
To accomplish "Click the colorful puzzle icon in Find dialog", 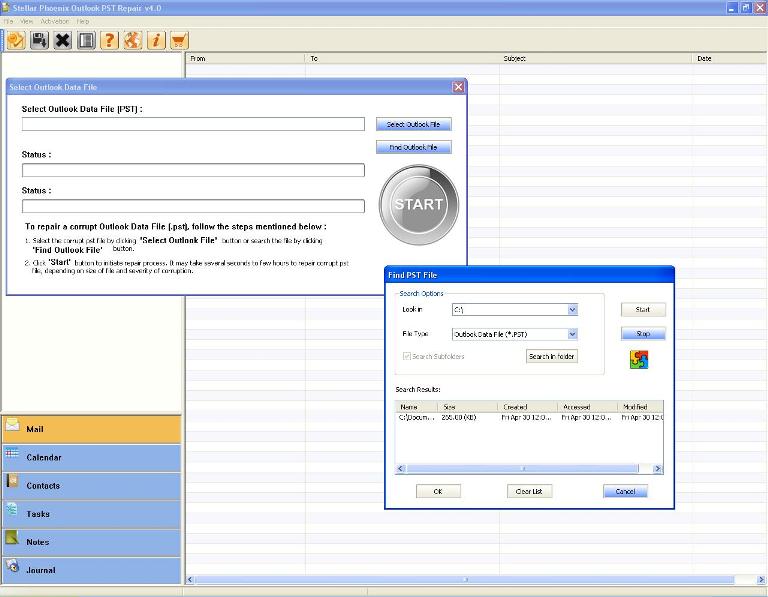I will point(639,359).
